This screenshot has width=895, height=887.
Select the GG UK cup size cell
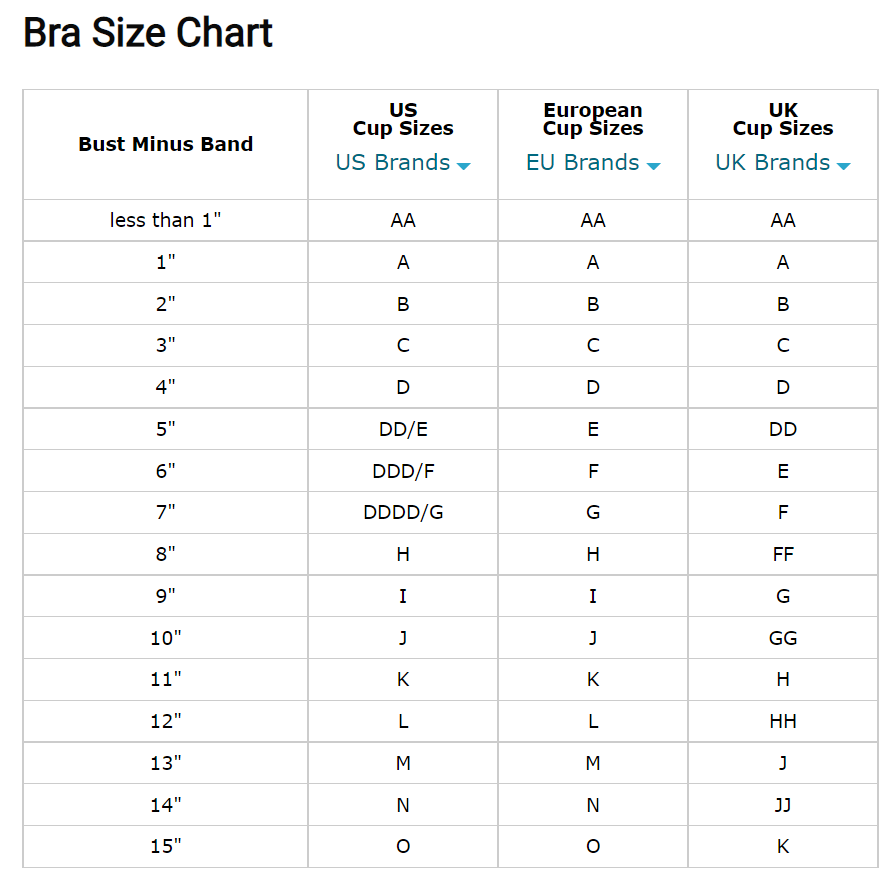coord(783,638)
